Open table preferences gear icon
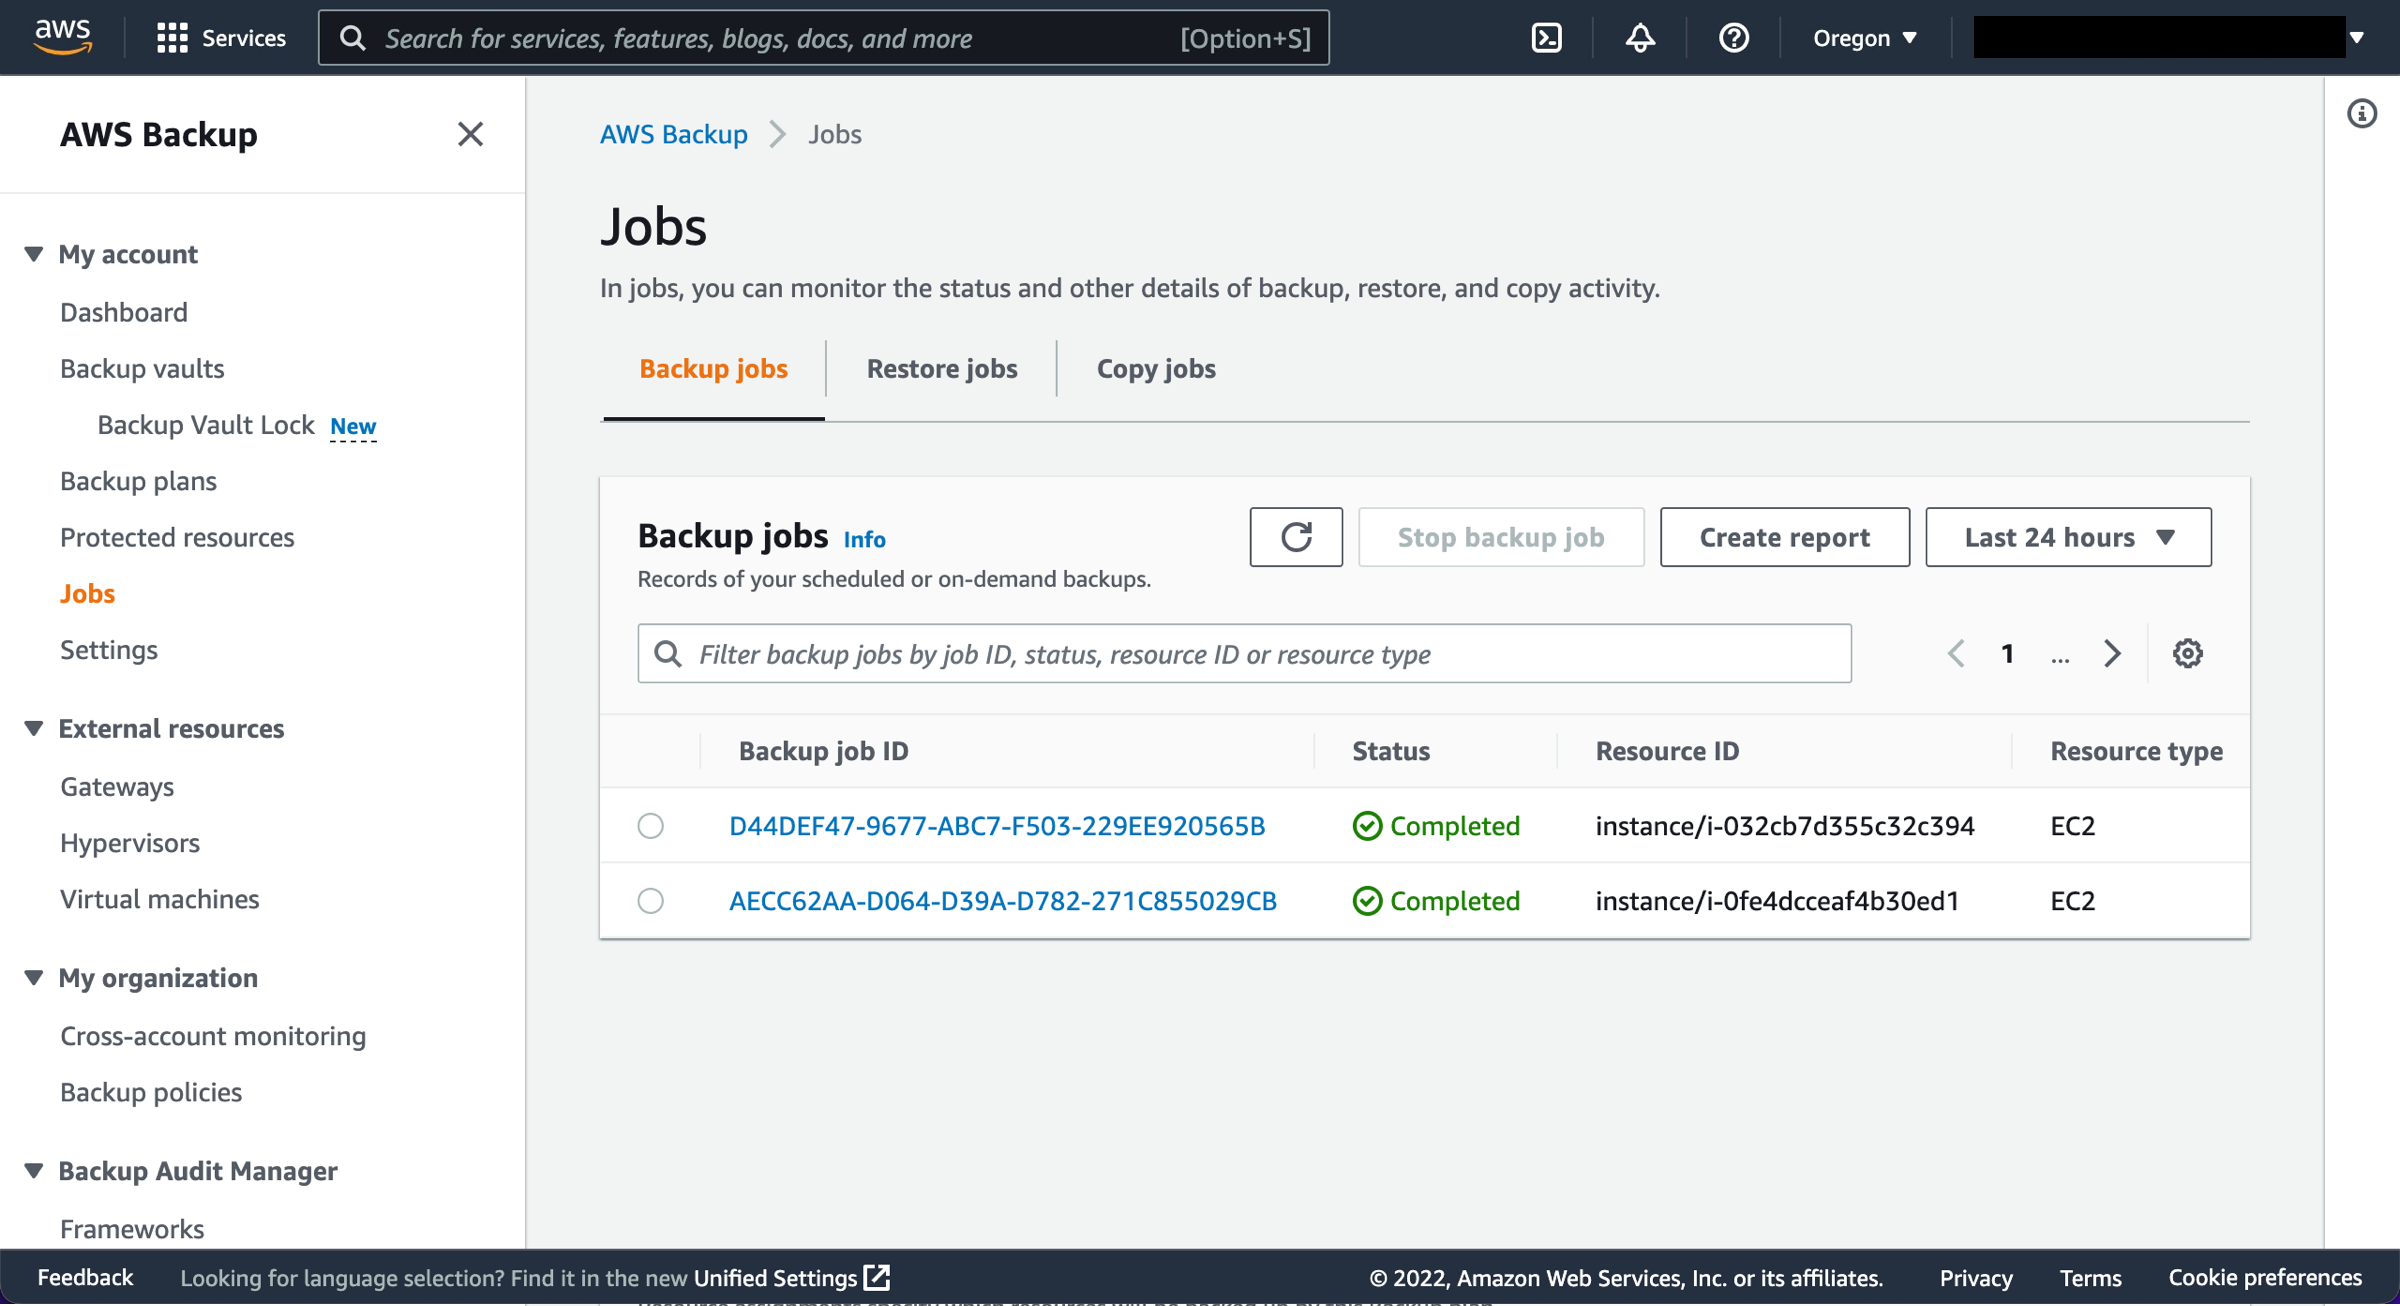 (x=2187, y=653)
